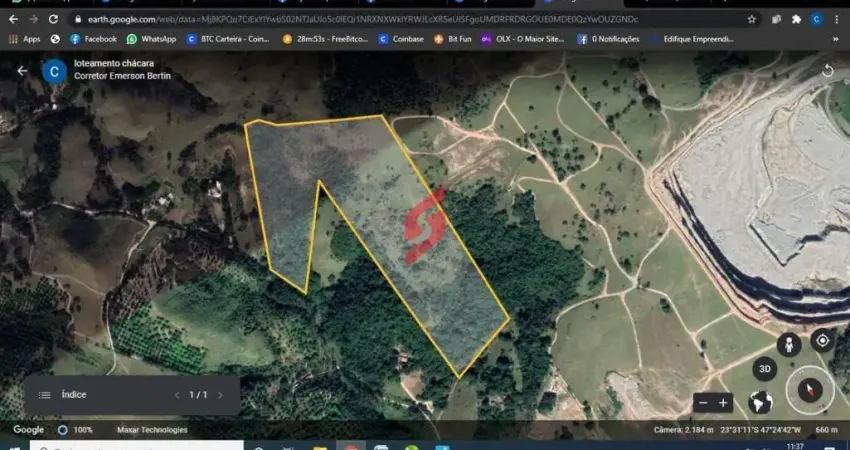This screenshot has width=850, height=450.
Task: Go to next slide with right chevron
Action: click(x=220, y=395)
